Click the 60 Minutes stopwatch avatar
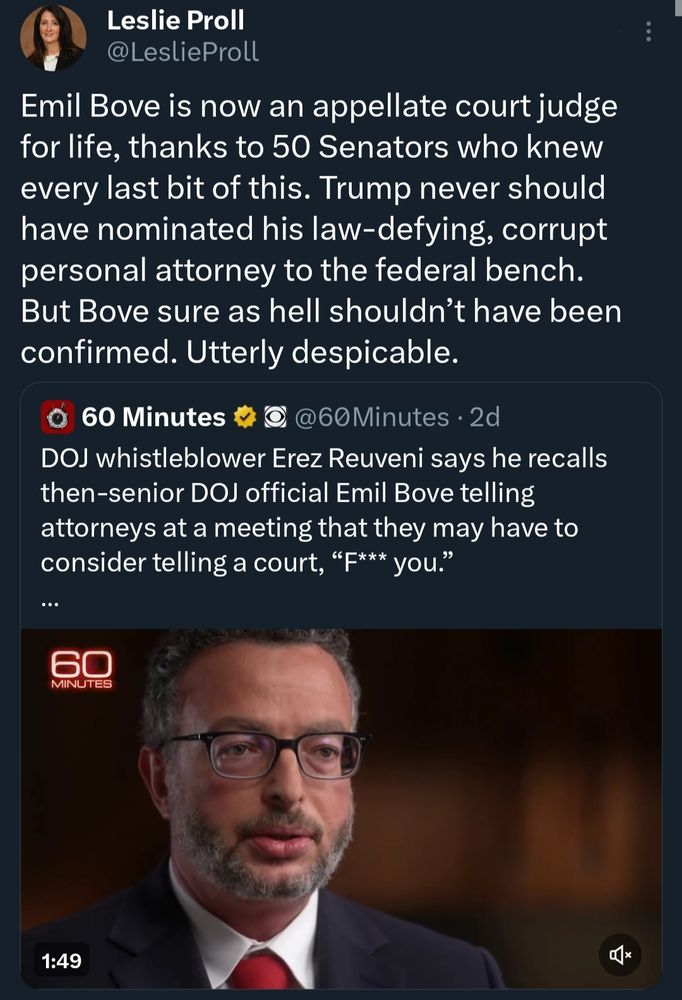Image resolution: width=682 pixels, height=1000 pixels. point(57,417)
